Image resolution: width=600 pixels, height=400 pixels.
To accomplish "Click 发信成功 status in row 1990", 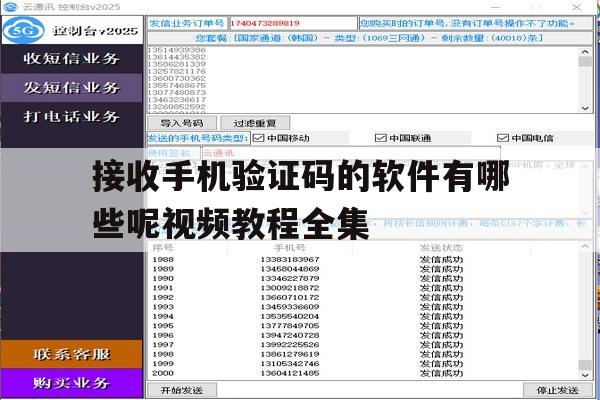I will pyautogui.click(x=441, y=279).
